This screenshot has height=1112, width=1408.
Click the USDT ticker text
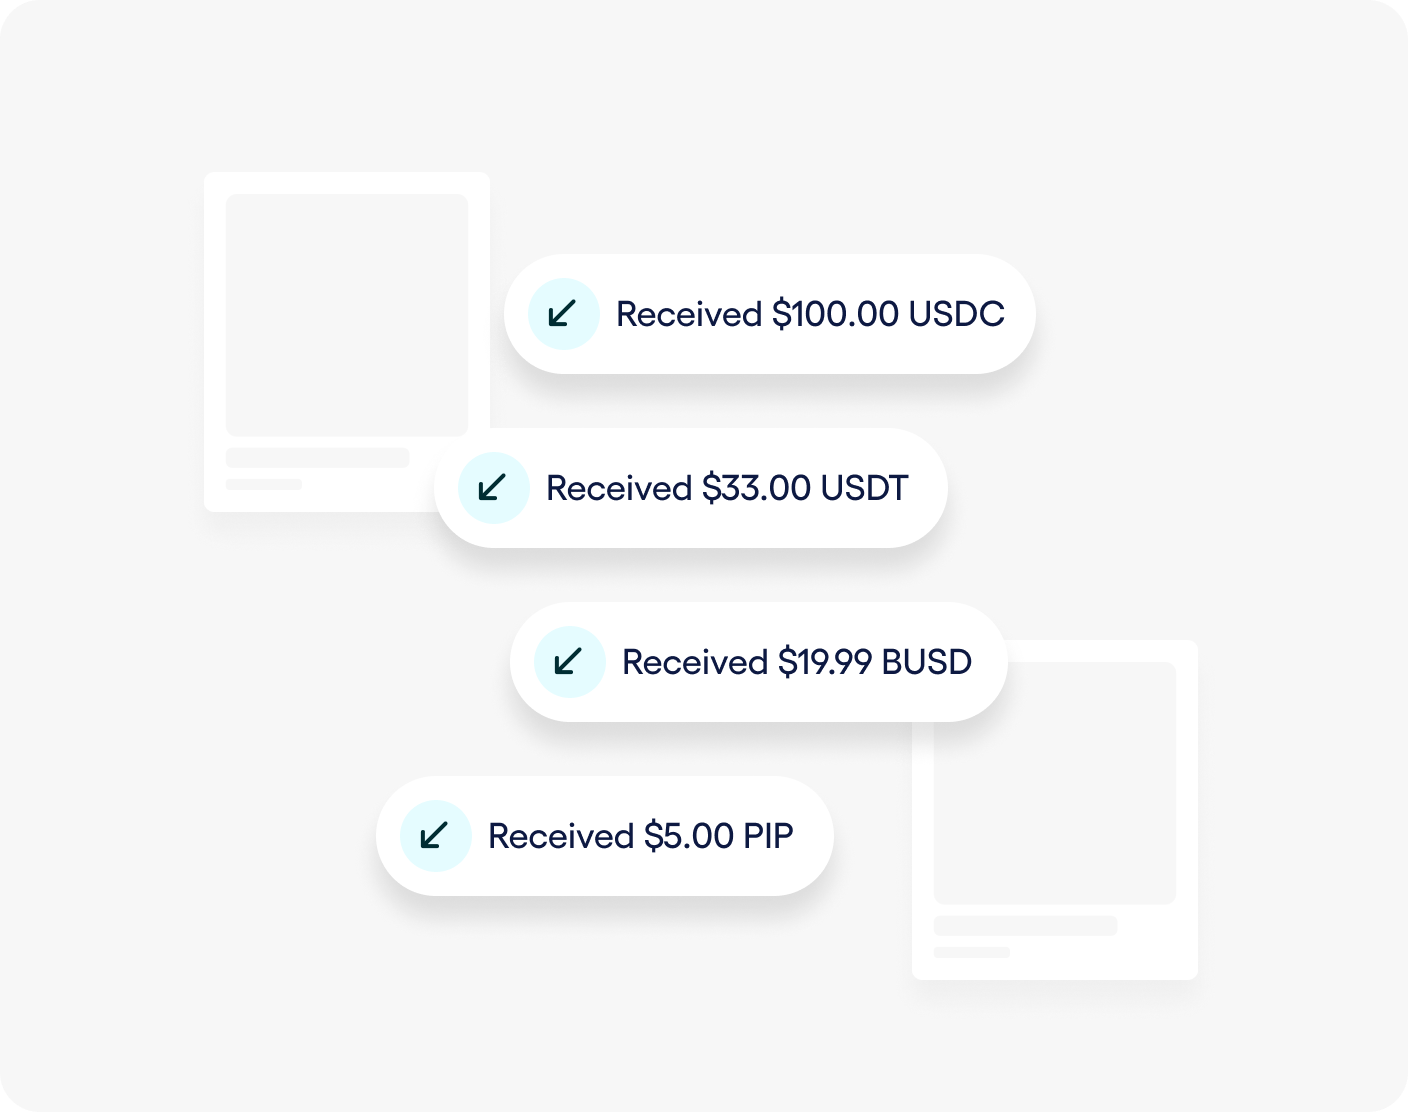[864, 488]
